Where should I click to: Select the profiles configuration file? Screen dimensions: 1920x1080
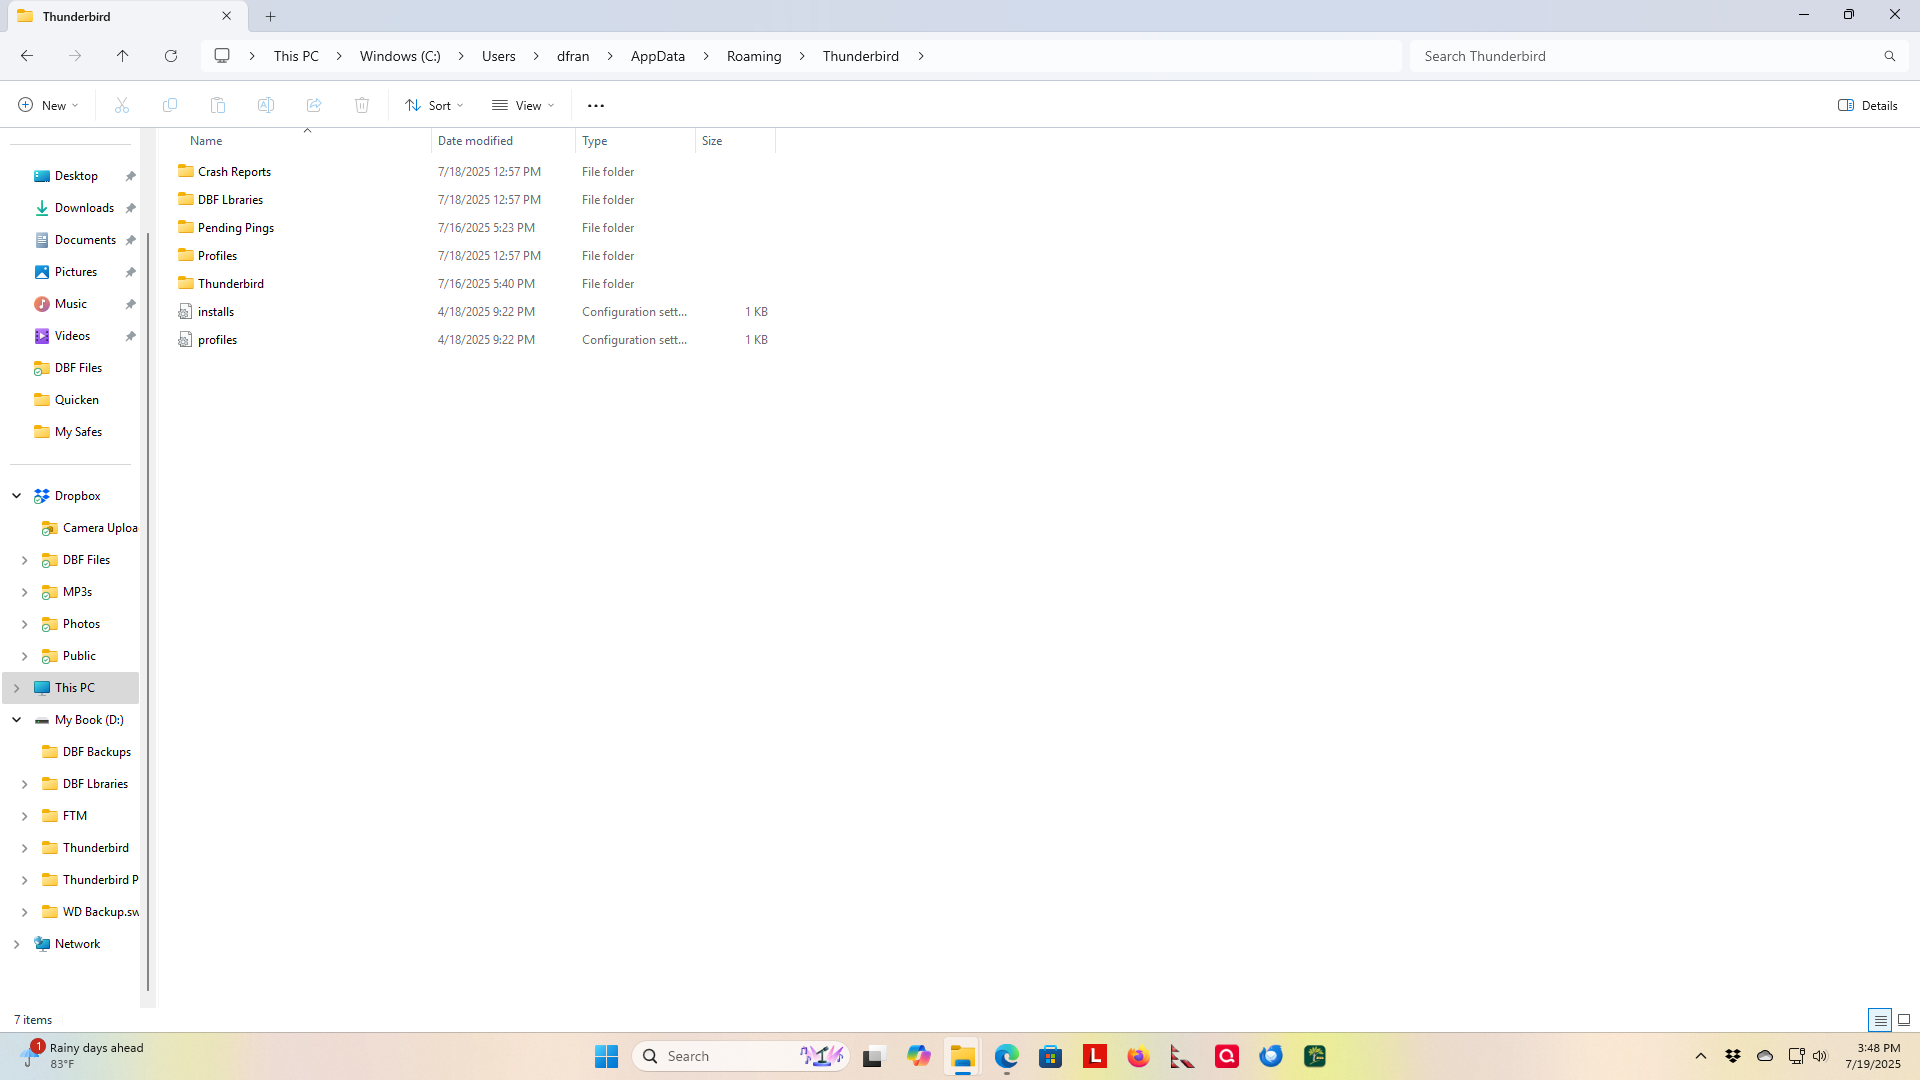(x=217, y=340)
